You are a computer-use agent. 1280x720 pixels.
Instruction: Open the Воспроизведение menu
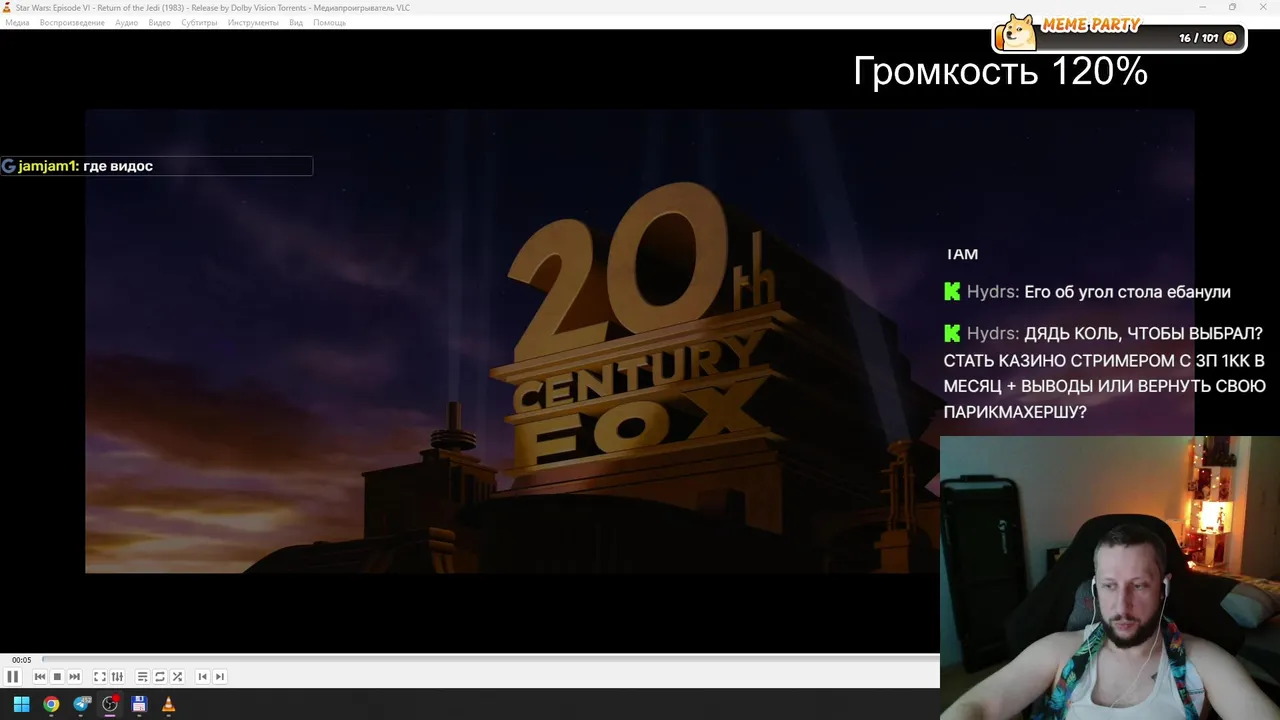pos(72,22)
